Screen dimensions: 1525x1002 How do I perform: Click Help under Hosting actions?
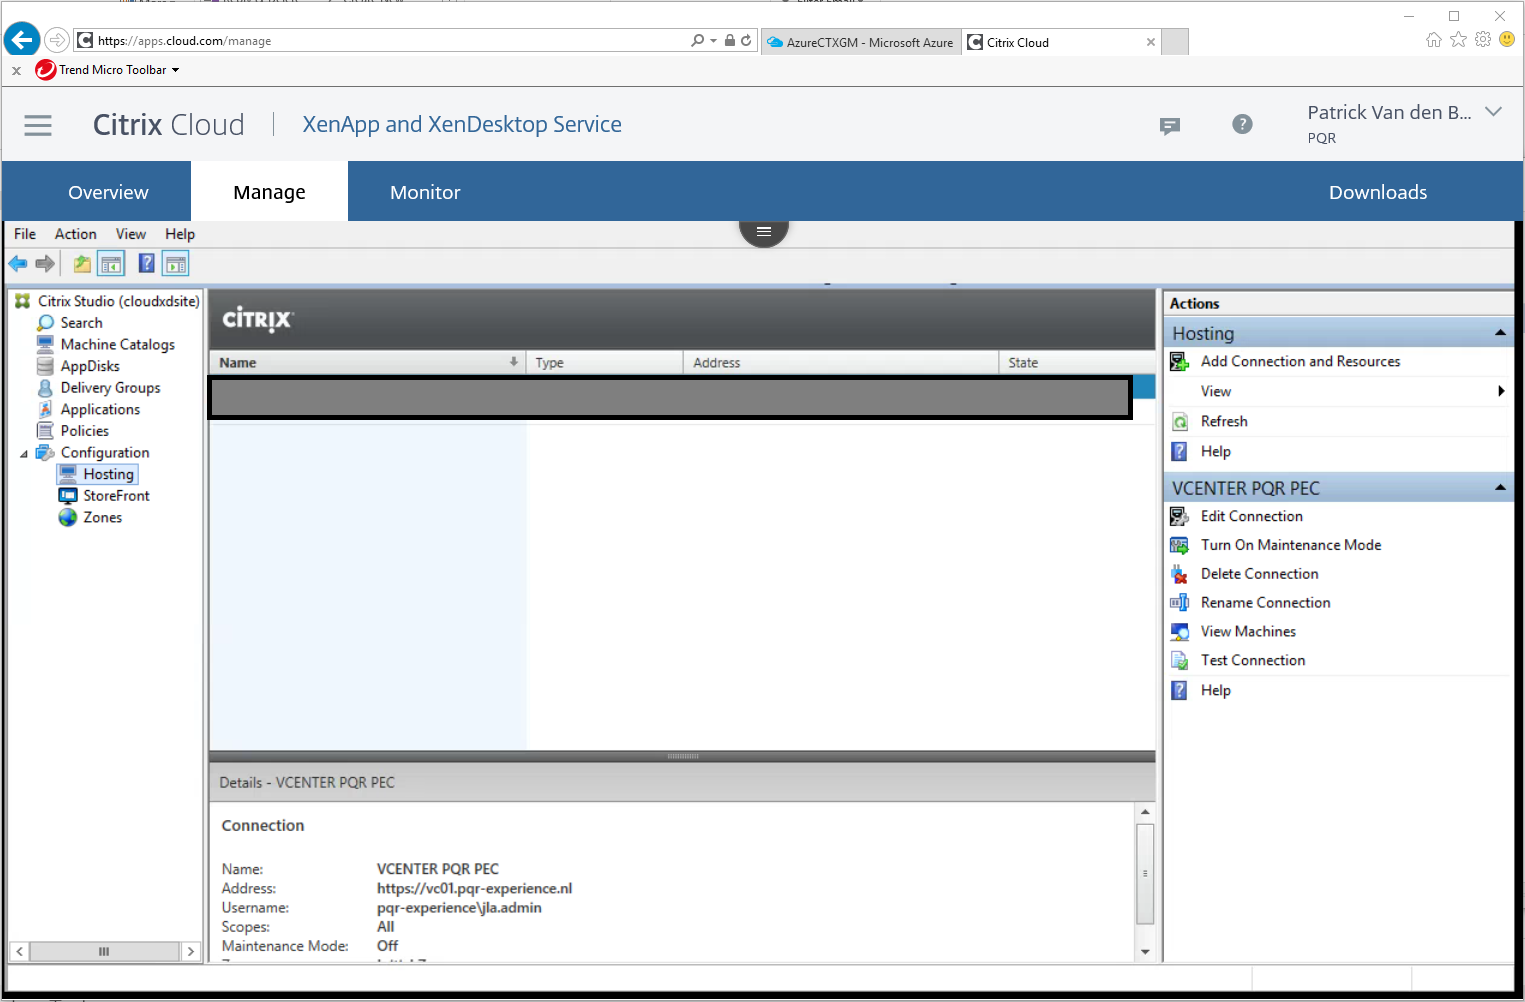click(x=1215, y=452)
